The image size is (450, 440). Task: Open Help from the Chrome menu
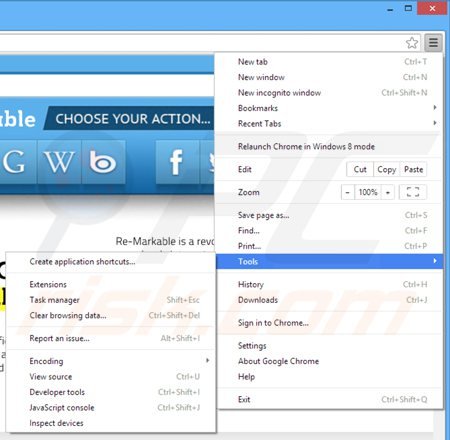pyautogui.click(x=329, y=377)
